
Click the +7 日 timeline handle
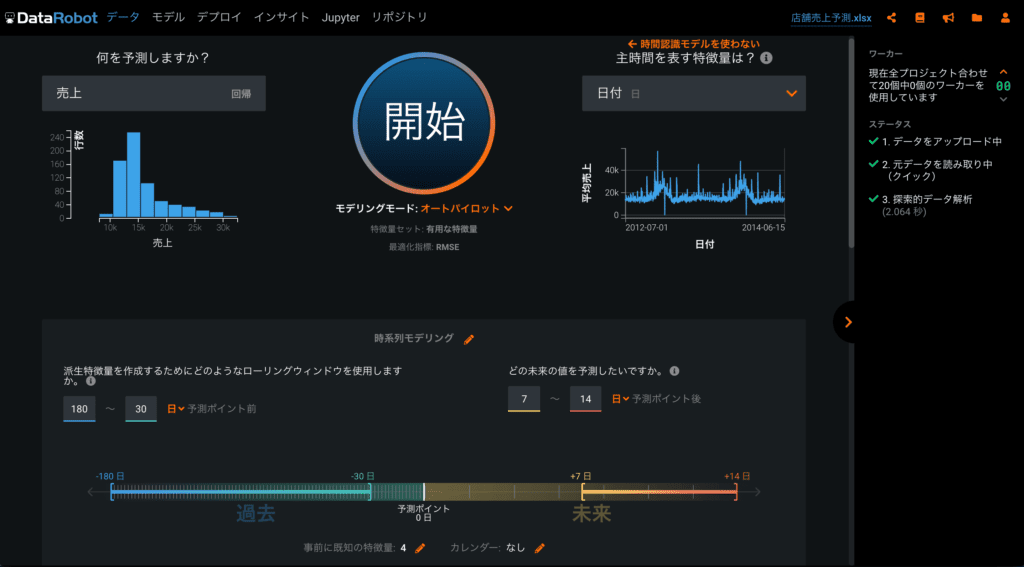click(x=582, y=492)
